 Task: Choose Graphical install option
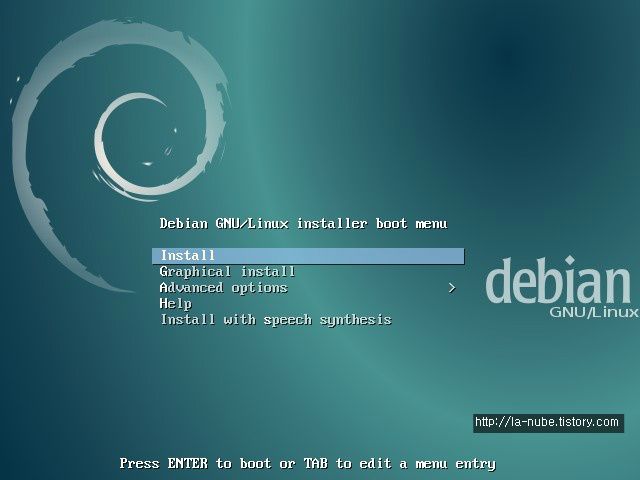click(x=227, y=272)
